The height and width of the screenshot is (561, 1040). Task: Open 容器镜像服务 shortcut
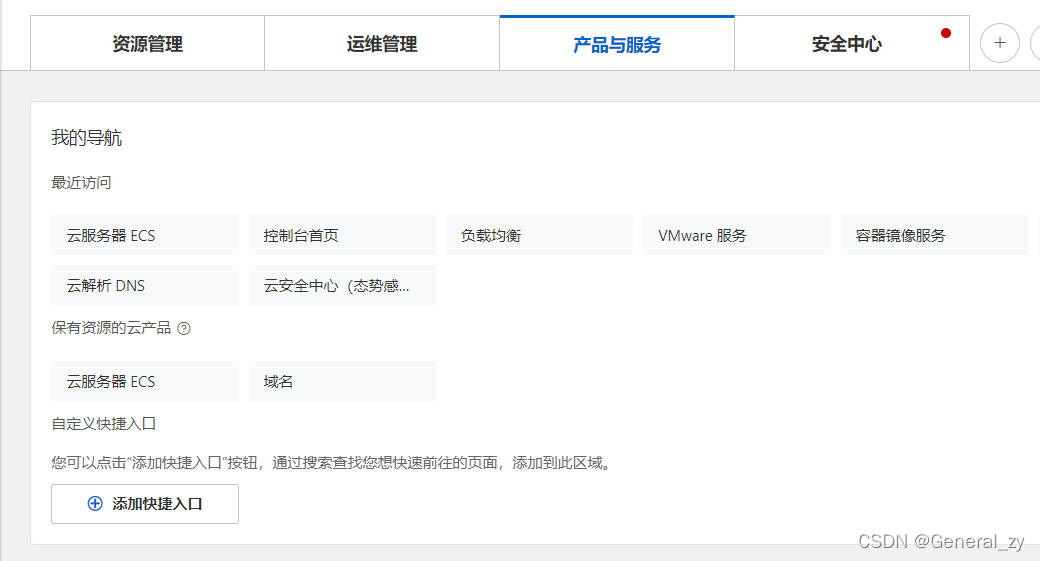click(x=934, y=235)
